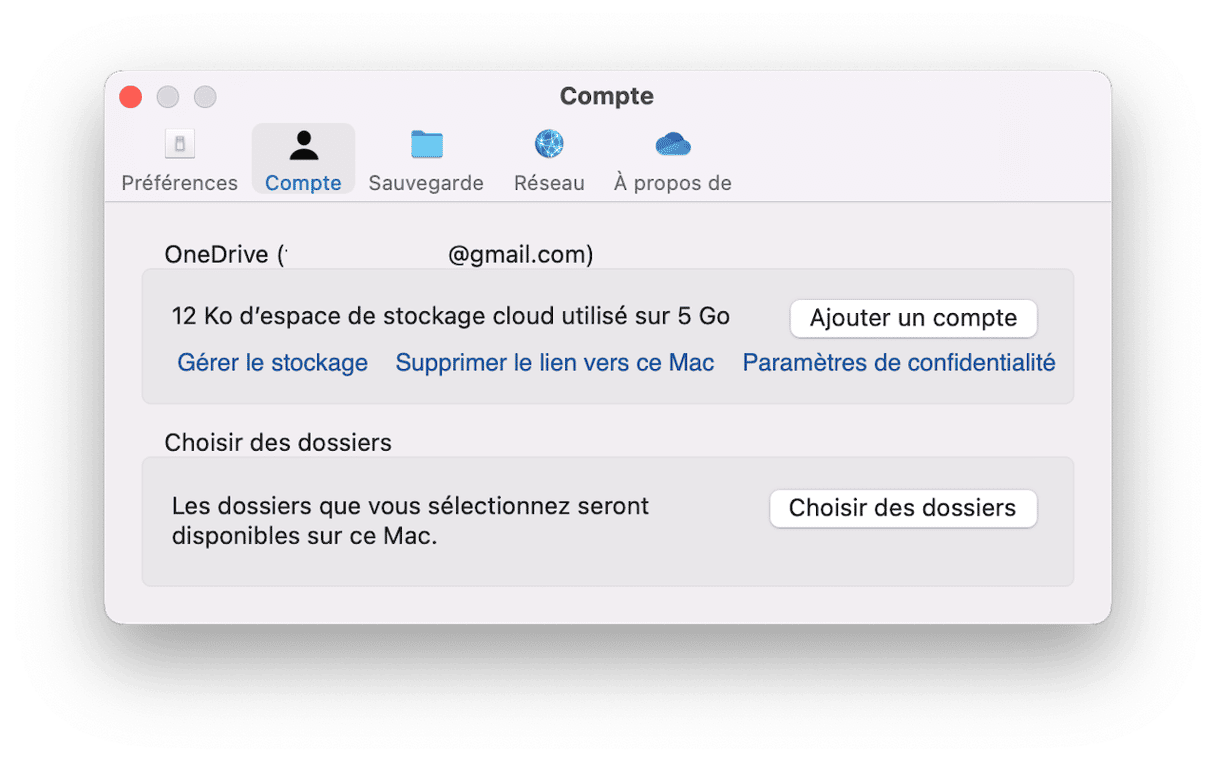Click the Choisir des dossiers button

tap(902, 508)
